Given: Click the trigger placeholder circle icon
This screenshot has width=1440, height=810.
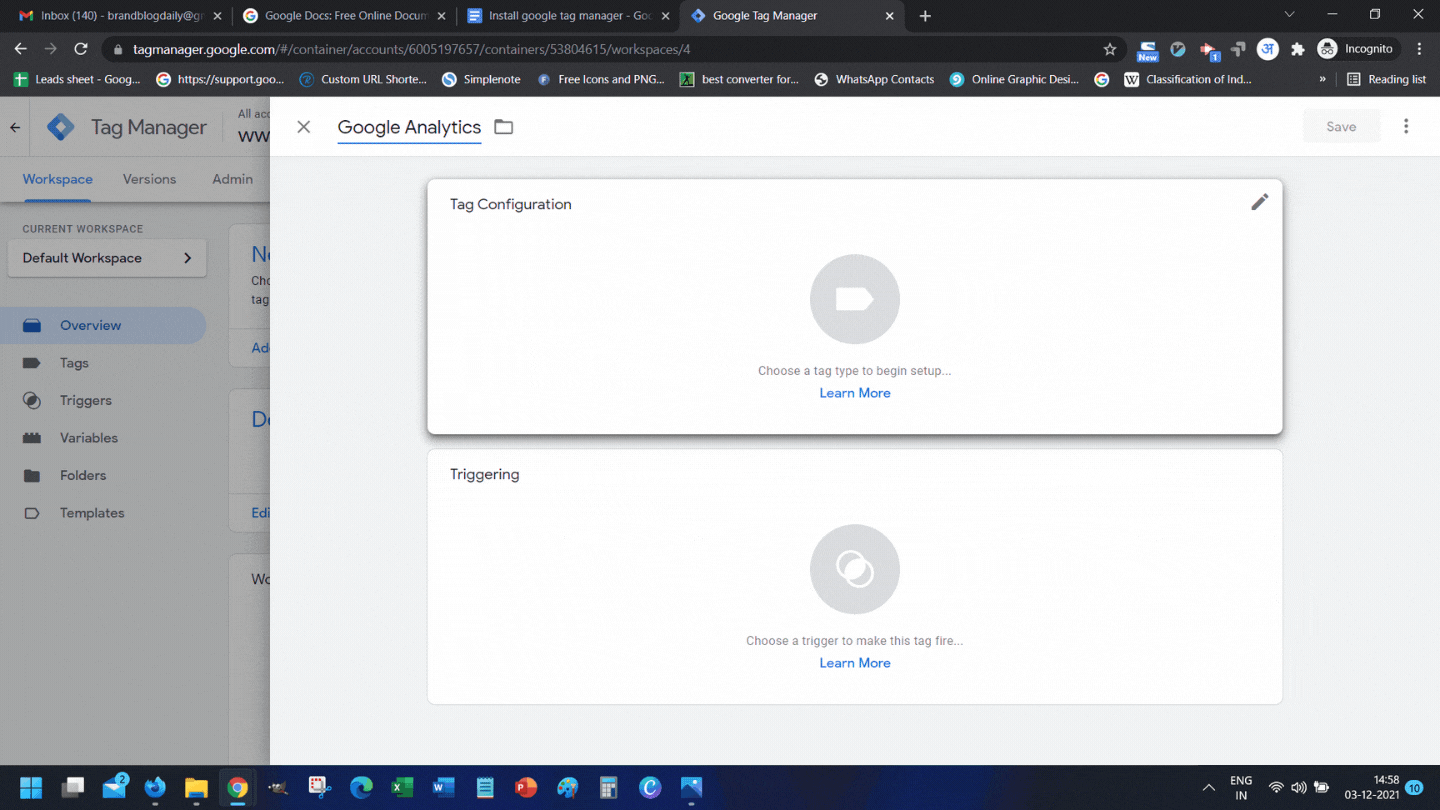Looking at the screenshot, I should coord(855,569).
